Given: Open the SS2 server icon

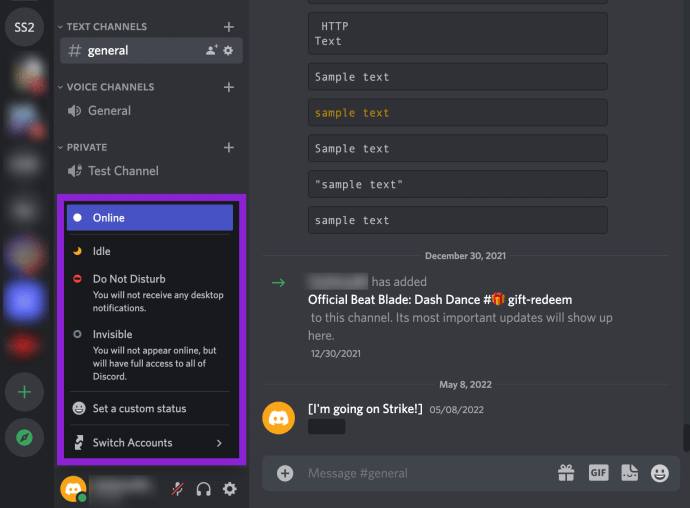Looking at the screenshot, I should coord(24,27).
